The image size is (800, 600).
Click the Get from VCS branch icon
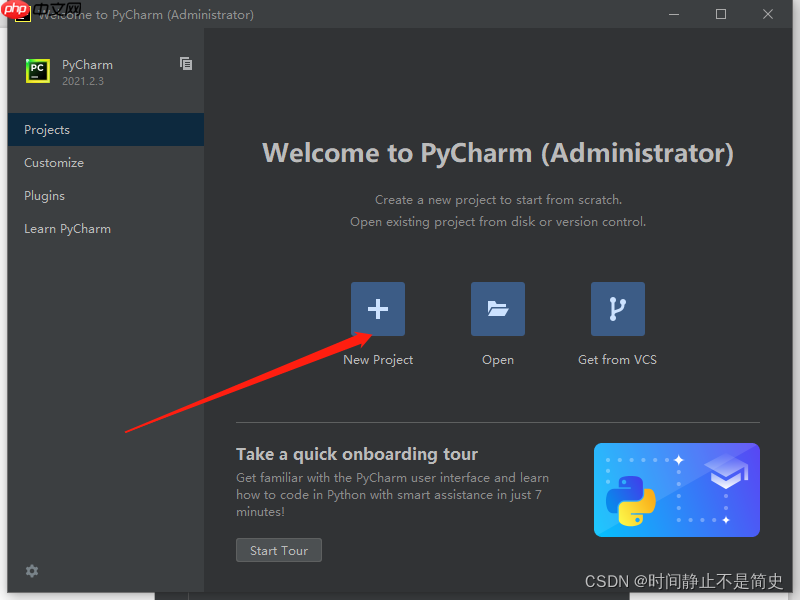click(x=617, y=309)
